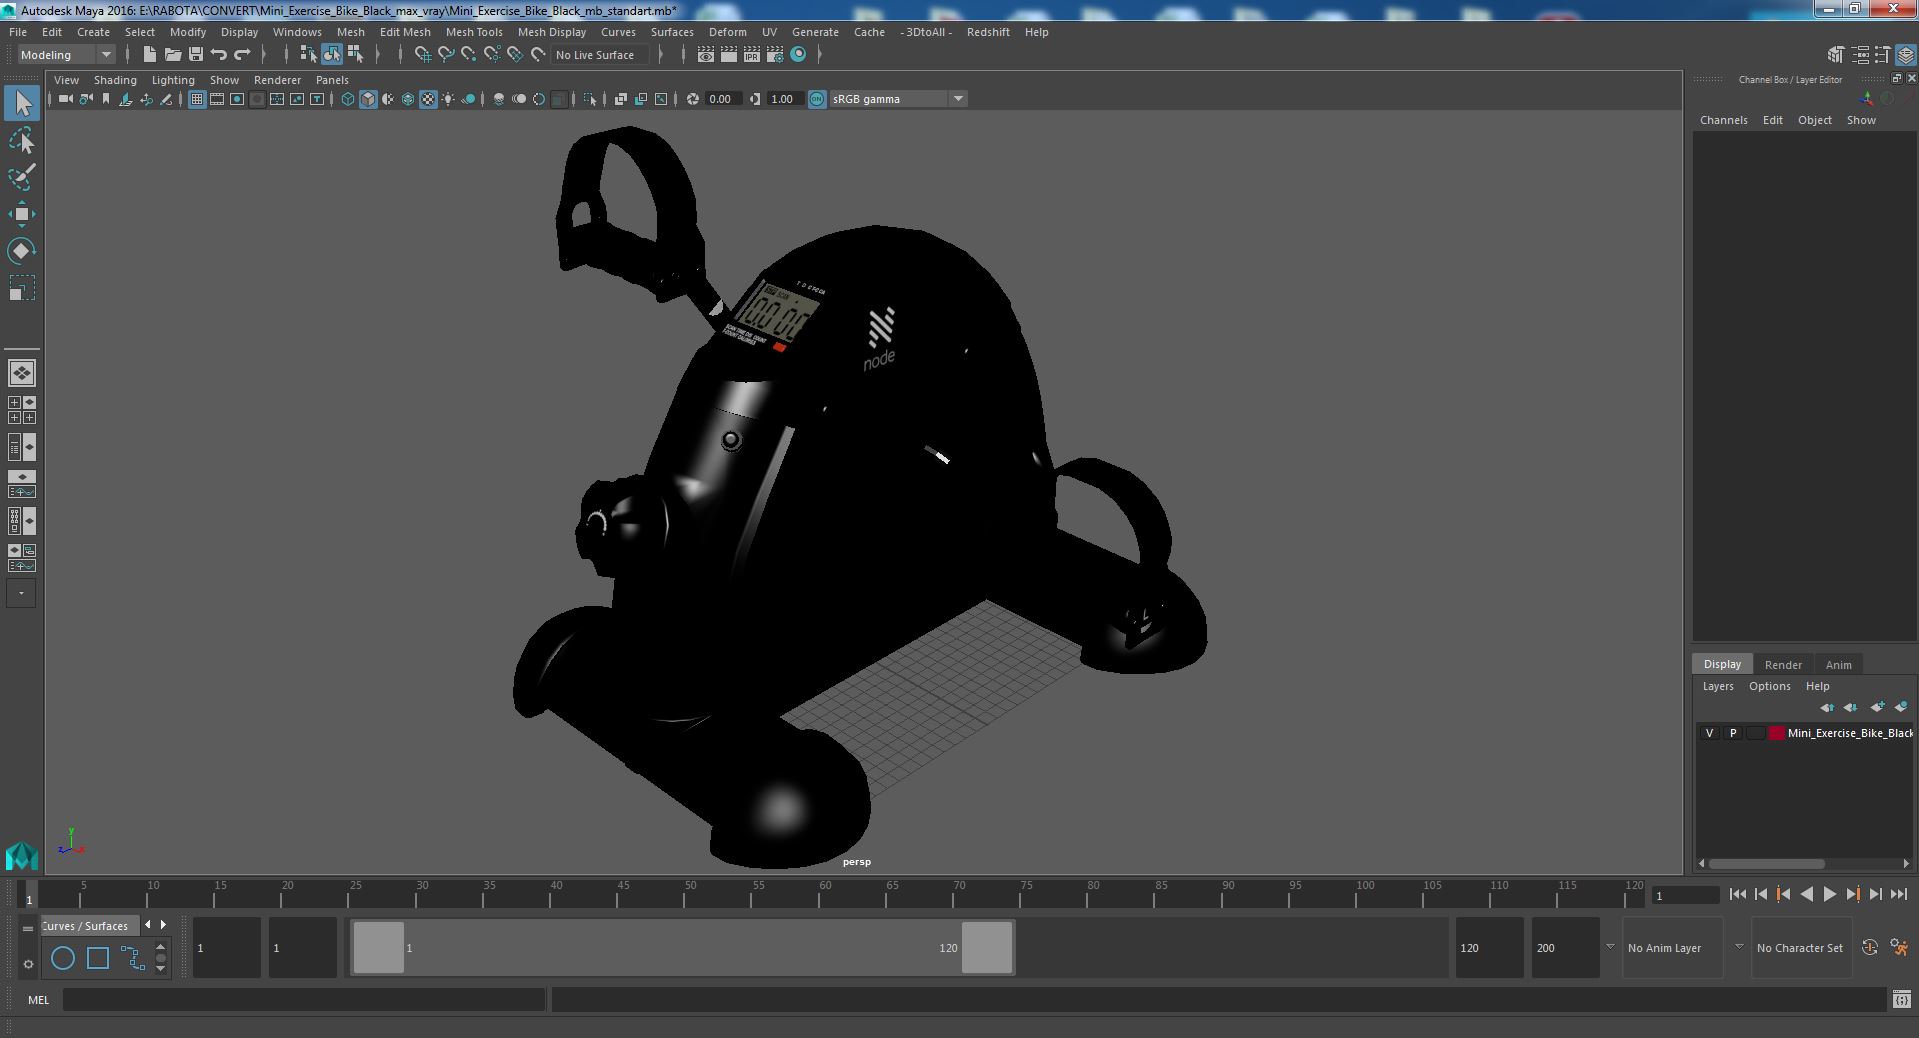Screen dimensions: 1919x1038
Task: Select camera icon in viewport toolbar
Action: [x=65, y=99]
